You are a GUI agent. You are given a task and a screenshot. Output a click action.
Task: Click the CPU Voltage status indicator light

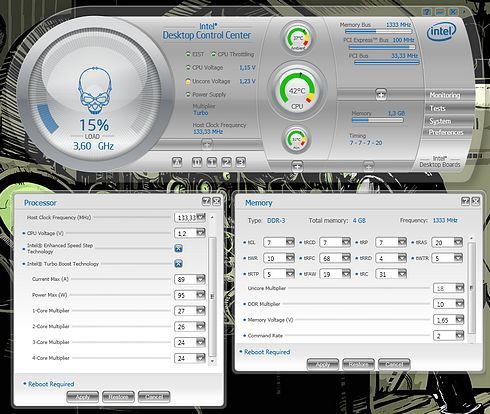[x=188, y=68]
